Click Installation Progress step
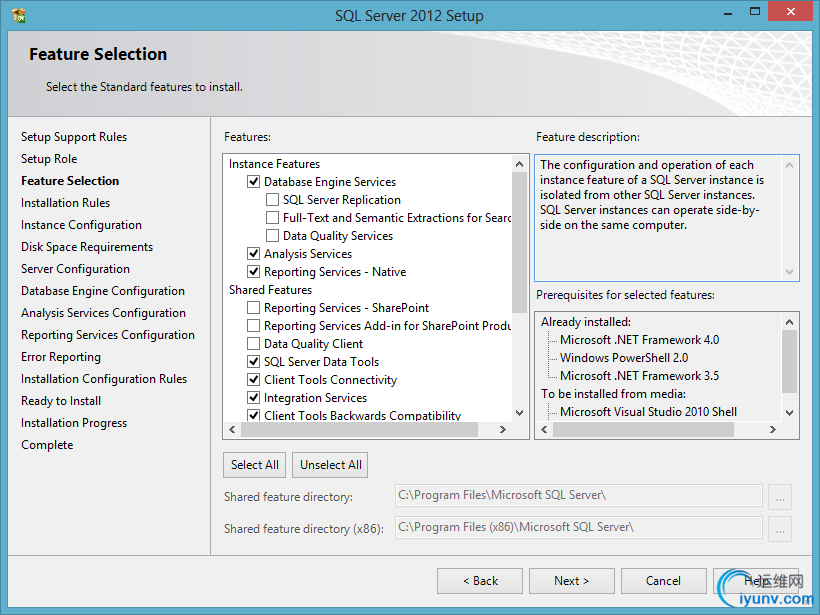The width and height of the screenshot is (820, 615). [74, 423]
